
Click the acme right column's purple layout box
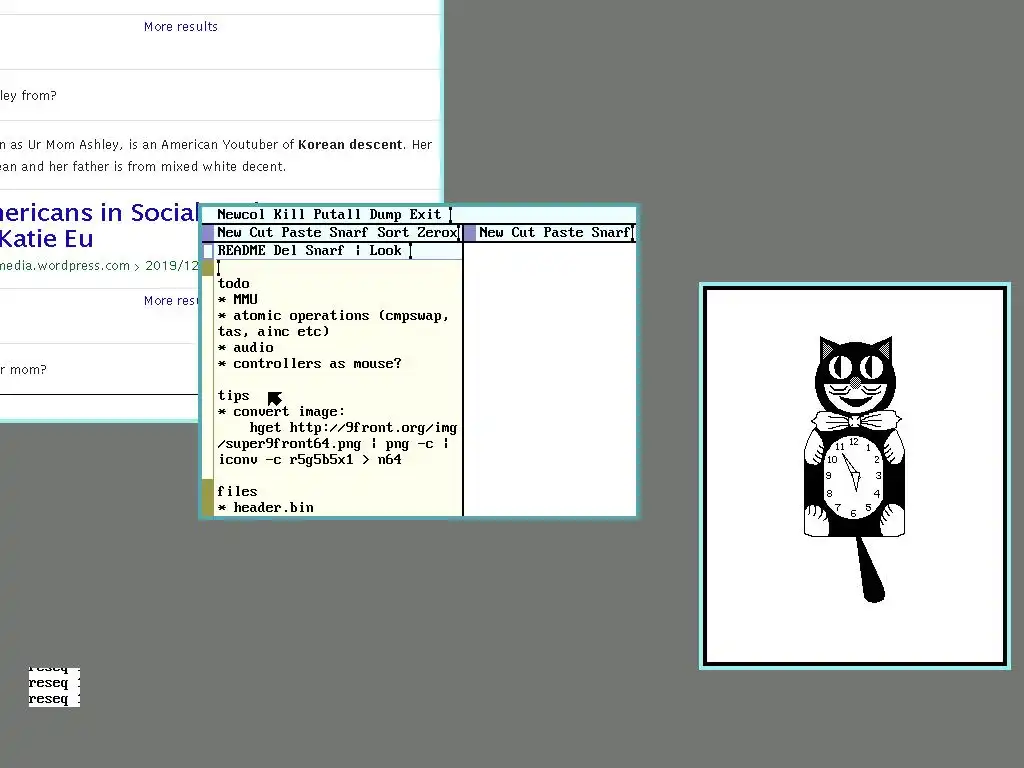point(470,232)
